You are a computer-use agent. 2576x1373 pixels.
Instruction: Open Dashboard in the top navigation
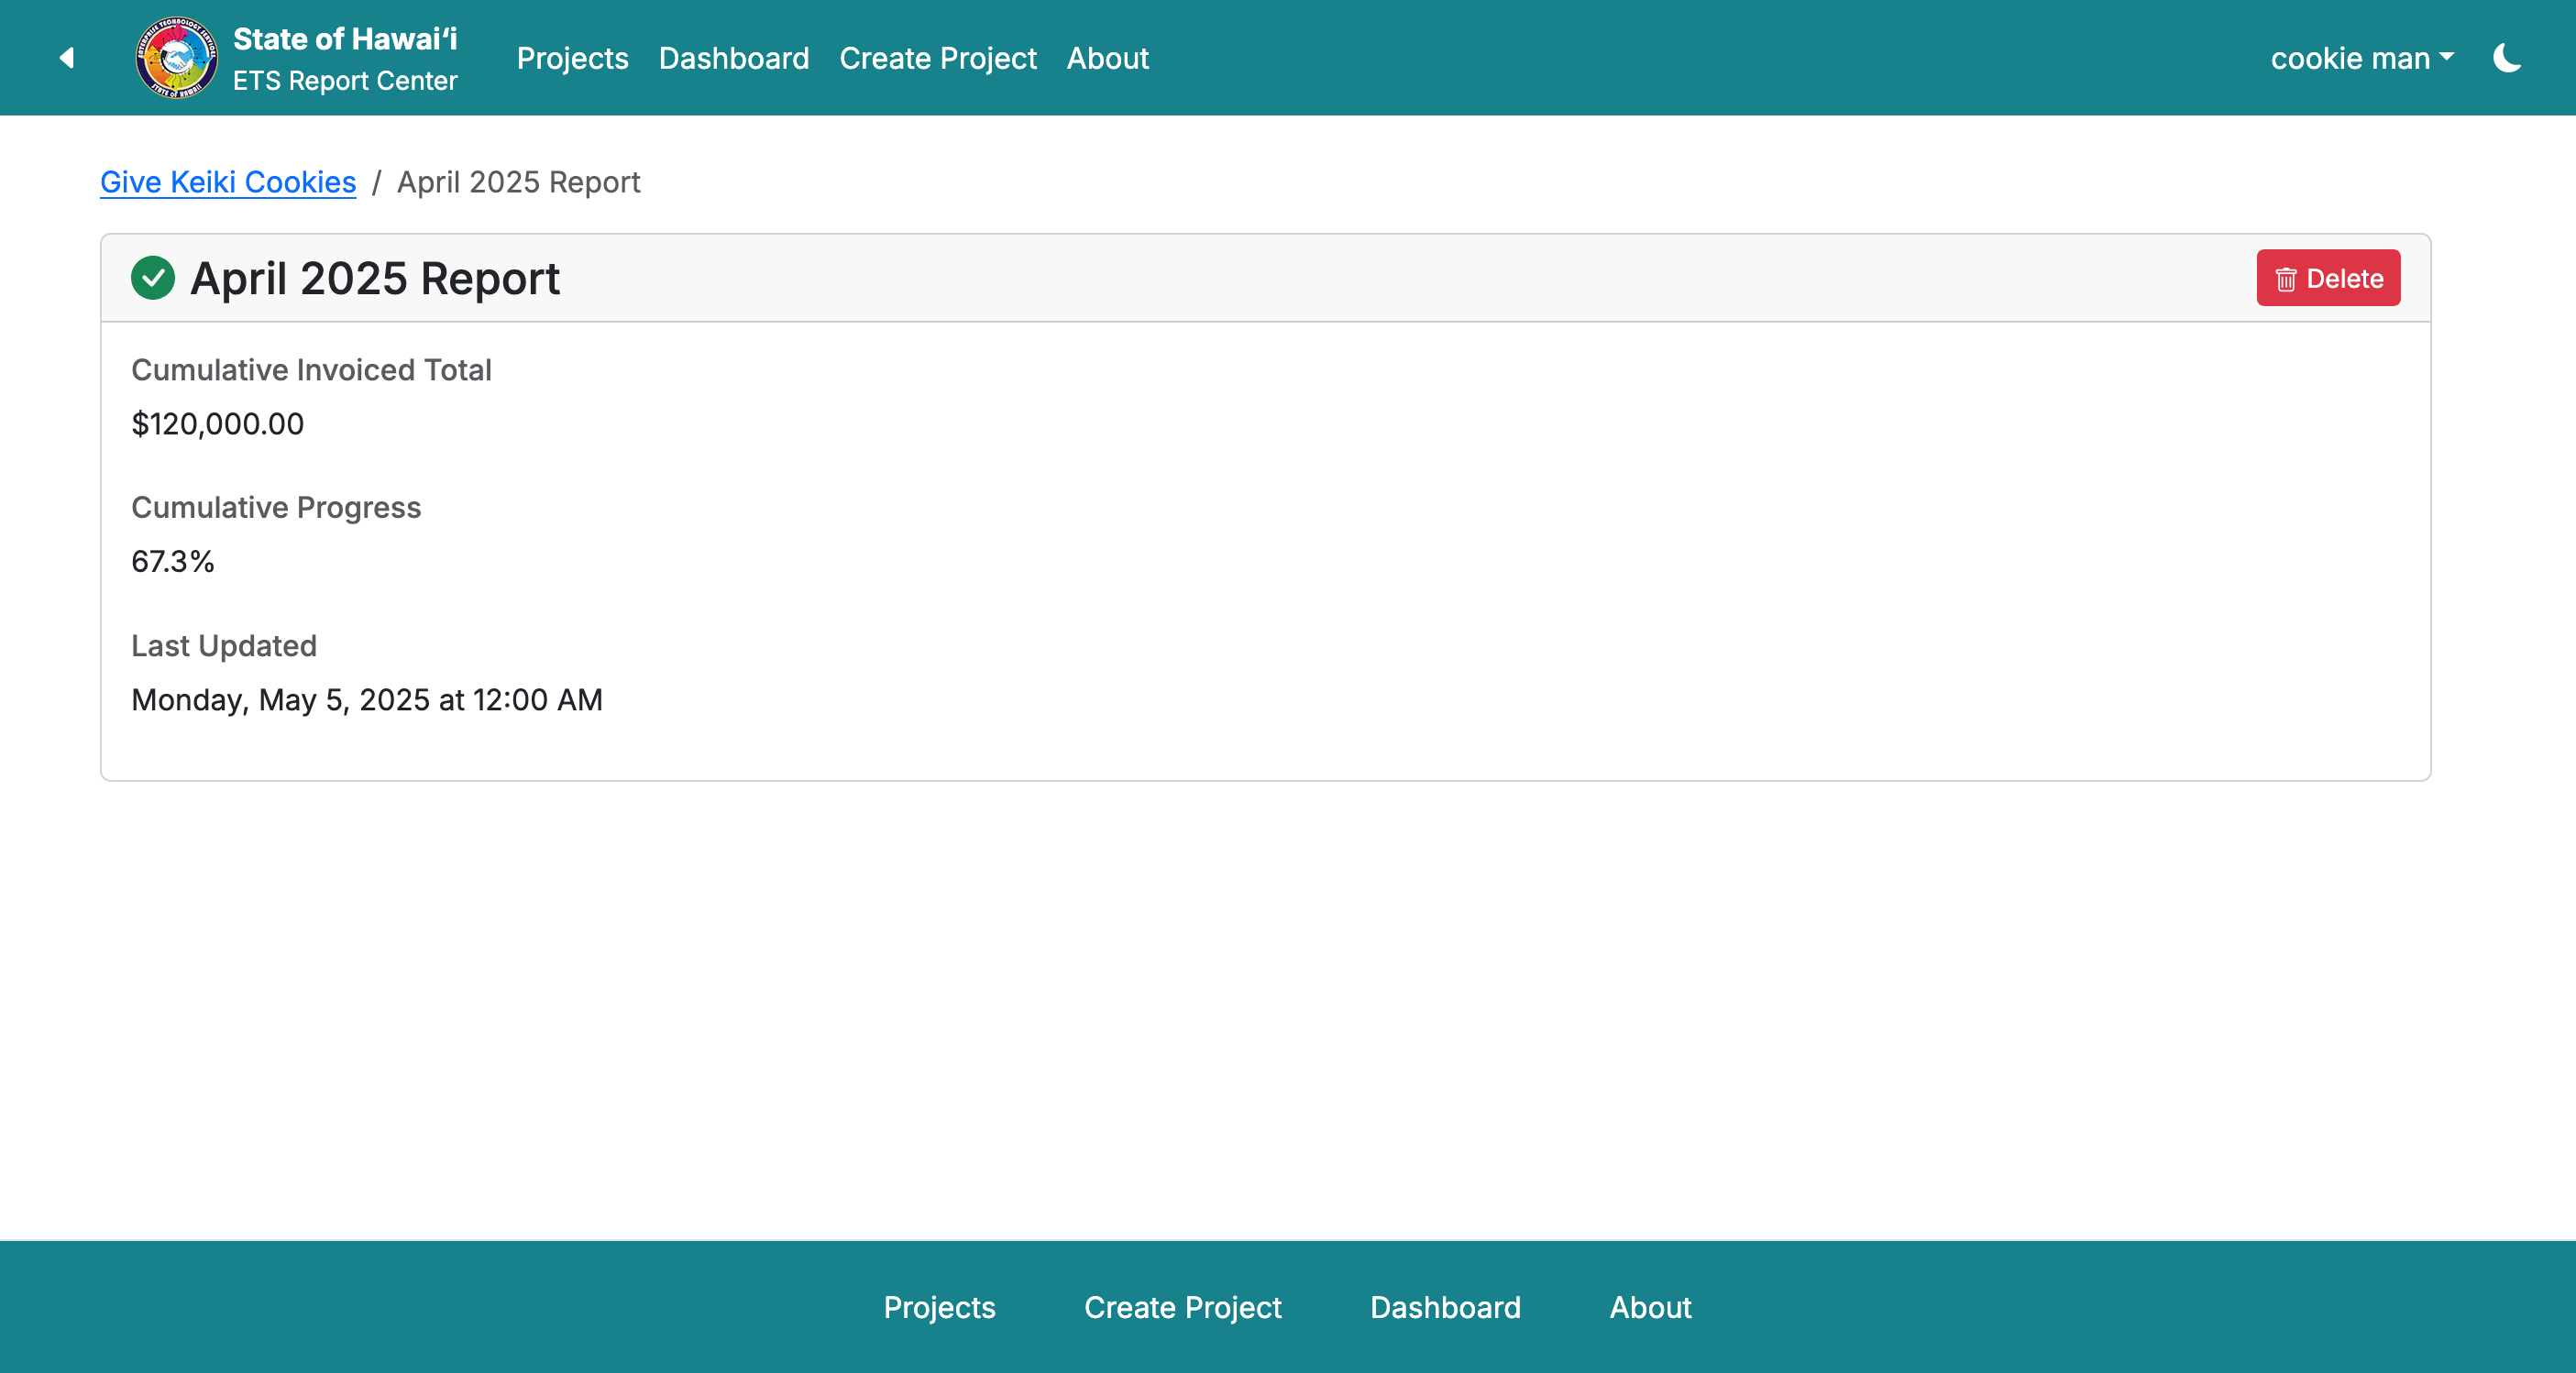[733, 58]
